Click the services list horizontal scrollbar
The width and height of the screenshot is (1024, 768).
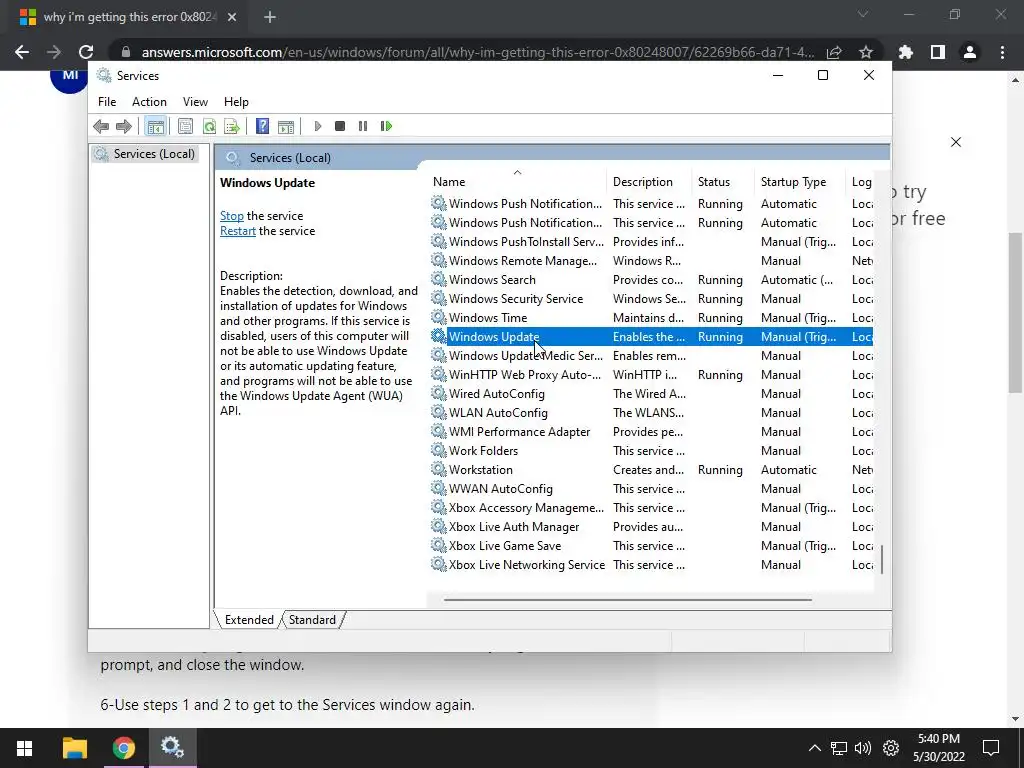pos(628,600)
